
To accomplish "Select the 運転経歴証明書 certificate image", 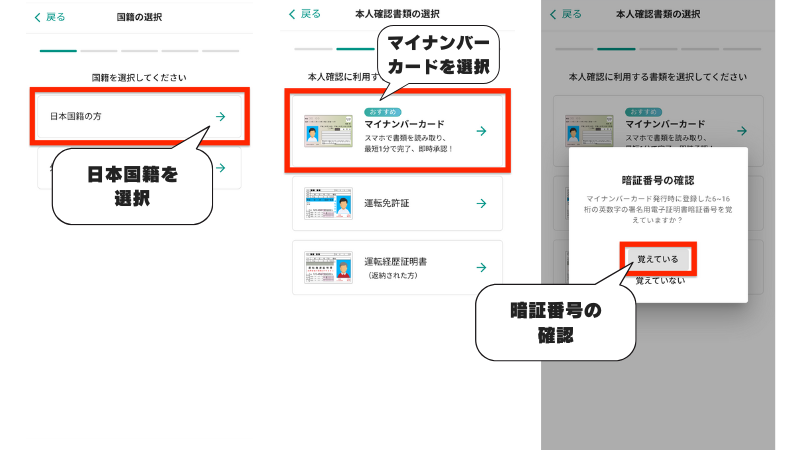I will [329, 267].
